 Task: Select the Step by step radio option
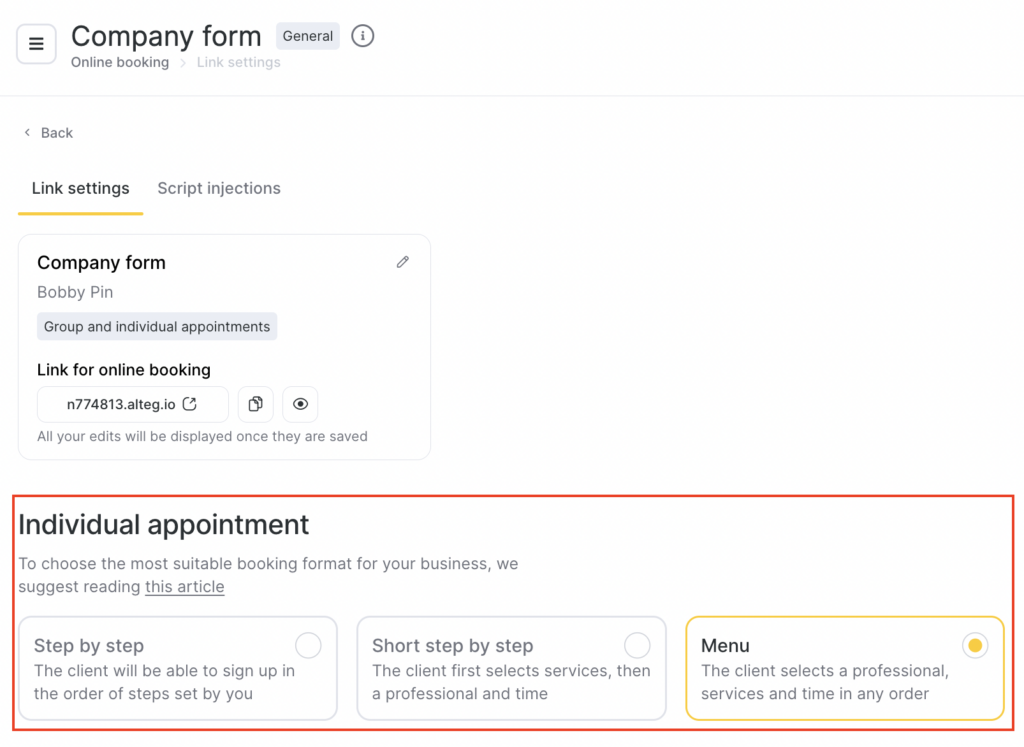point(308,645)
